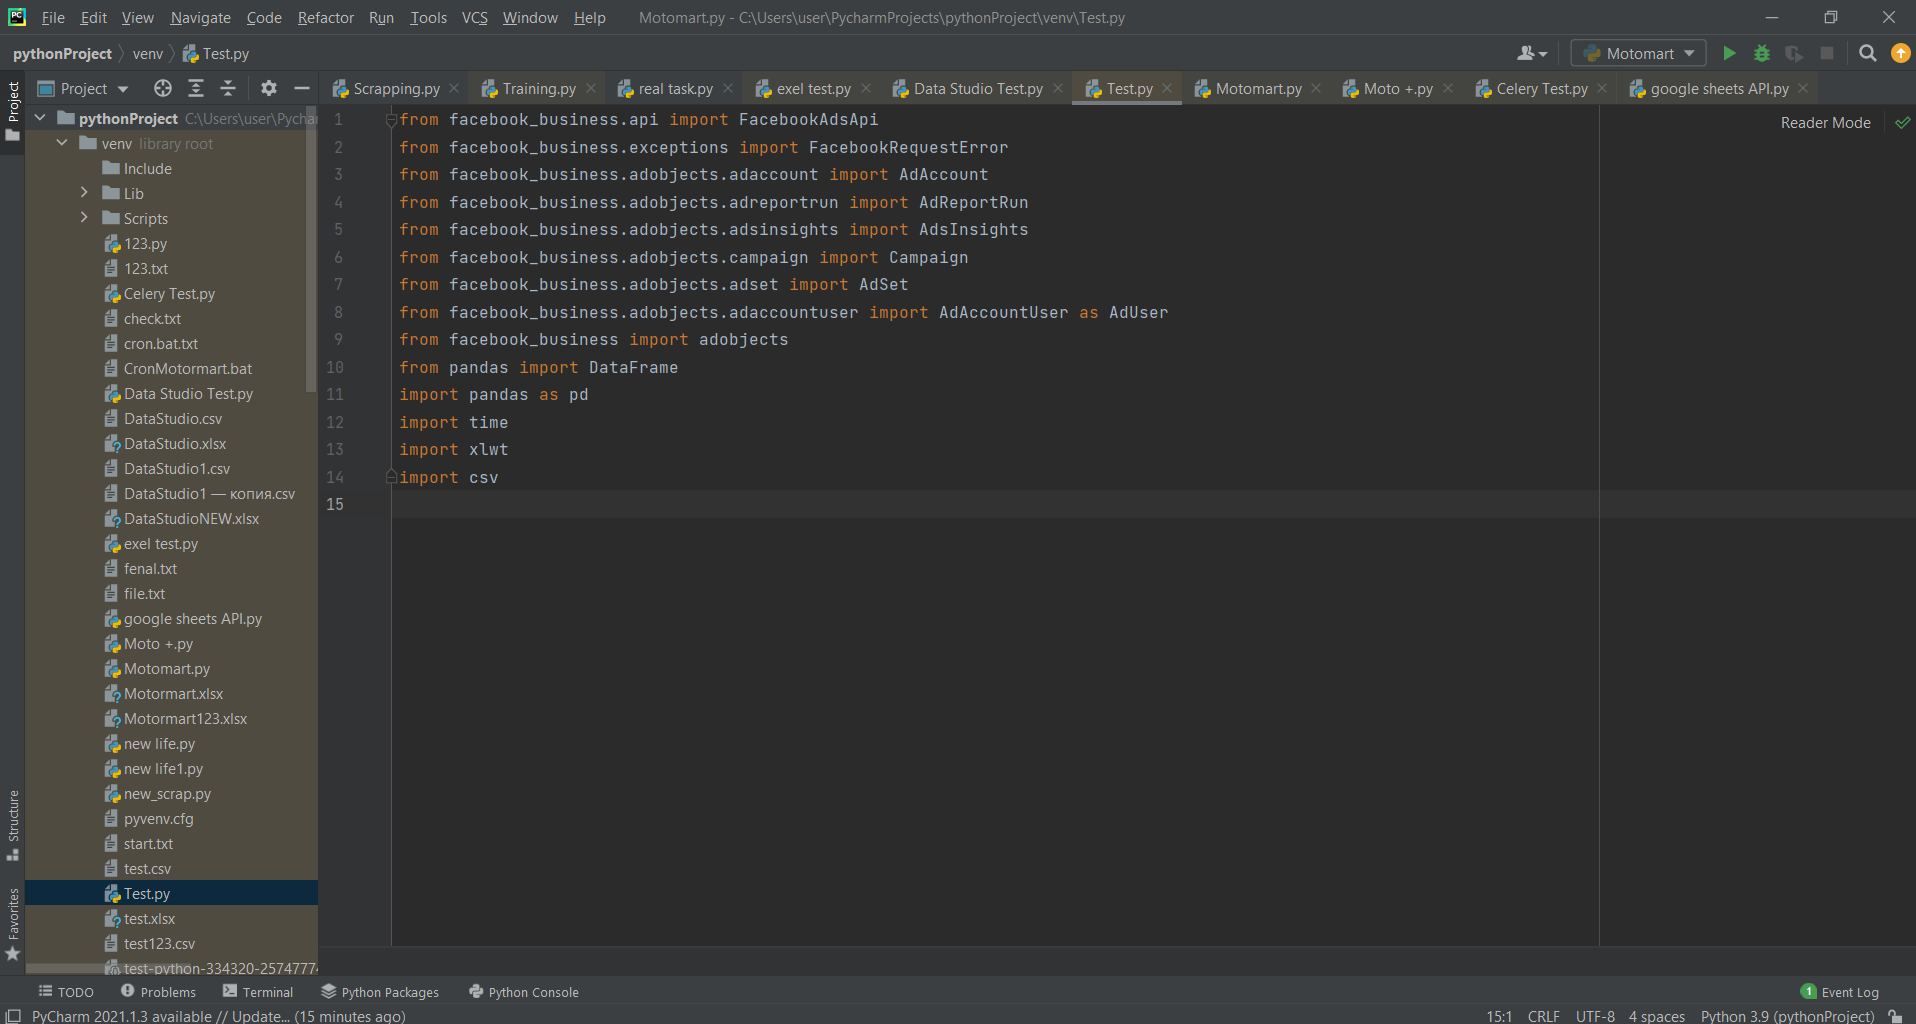1916x1024 pixels.
Task: Click the Collapse All icon in Project panel
Action: [x=228, y=89]
